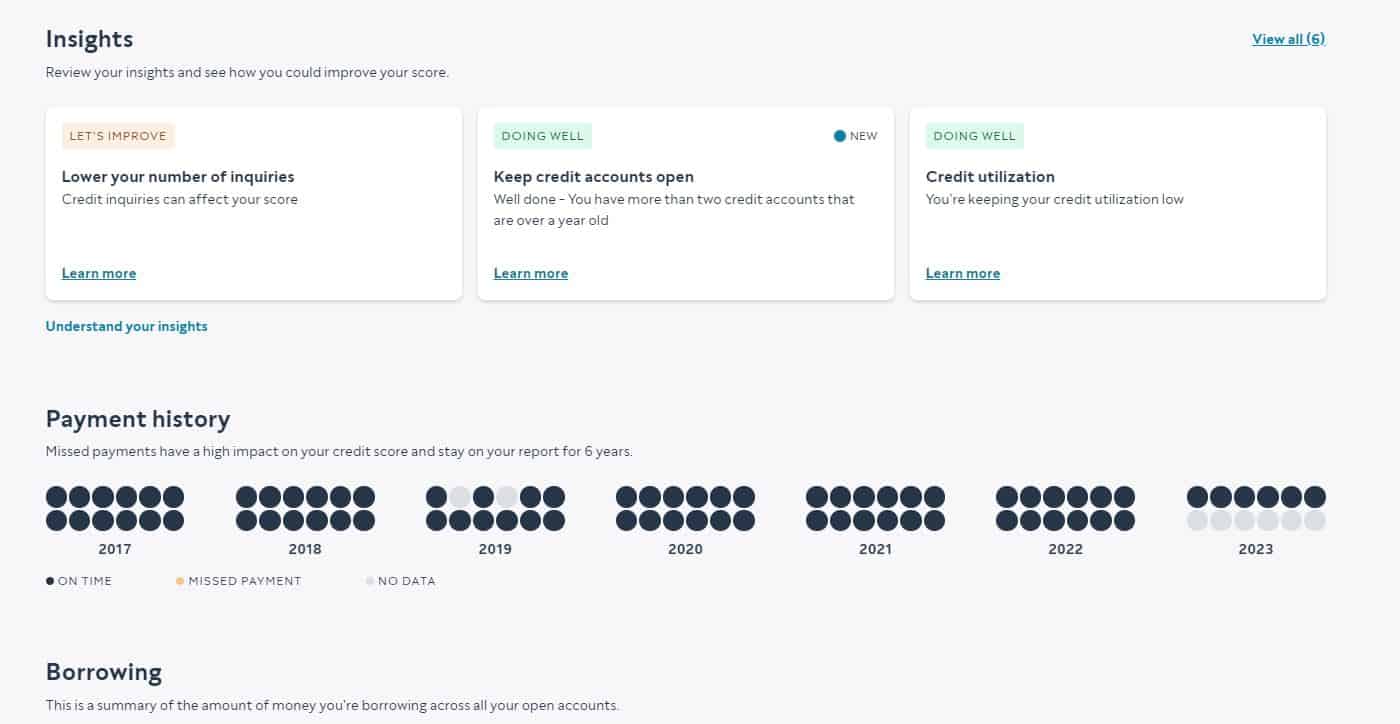
Task: Click the DOING WELL badge on Keep credit accounts open
Action: coord(542,135)
